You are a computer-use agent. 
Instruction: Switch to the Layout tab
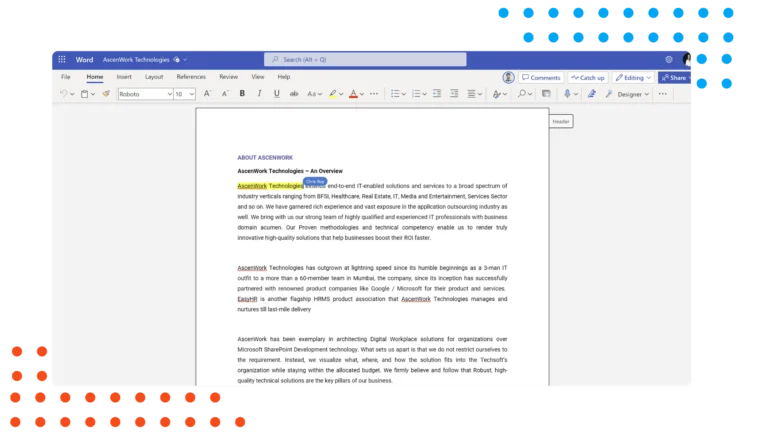tap(154, 77)
